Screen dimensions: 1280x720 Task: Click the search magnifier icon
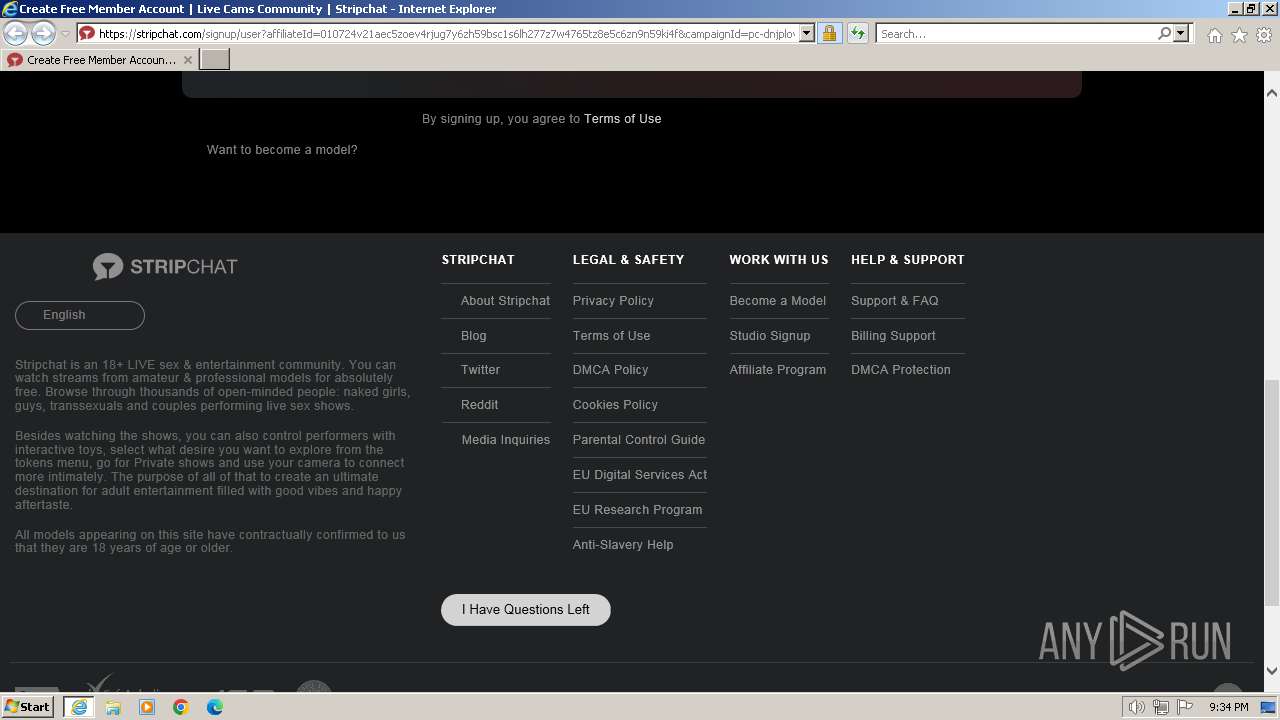tap(1164, 33)
